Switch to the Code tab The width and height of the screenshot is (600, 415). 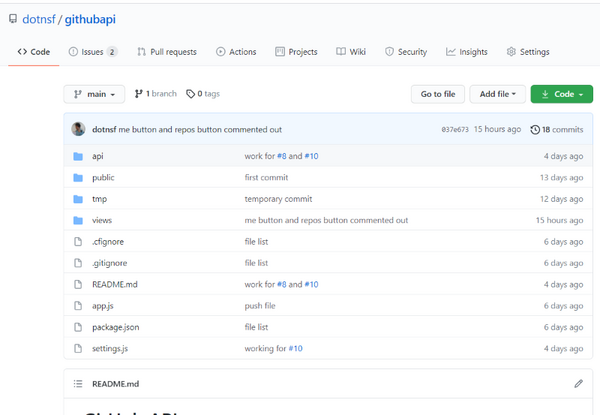(x=34, y=52)
